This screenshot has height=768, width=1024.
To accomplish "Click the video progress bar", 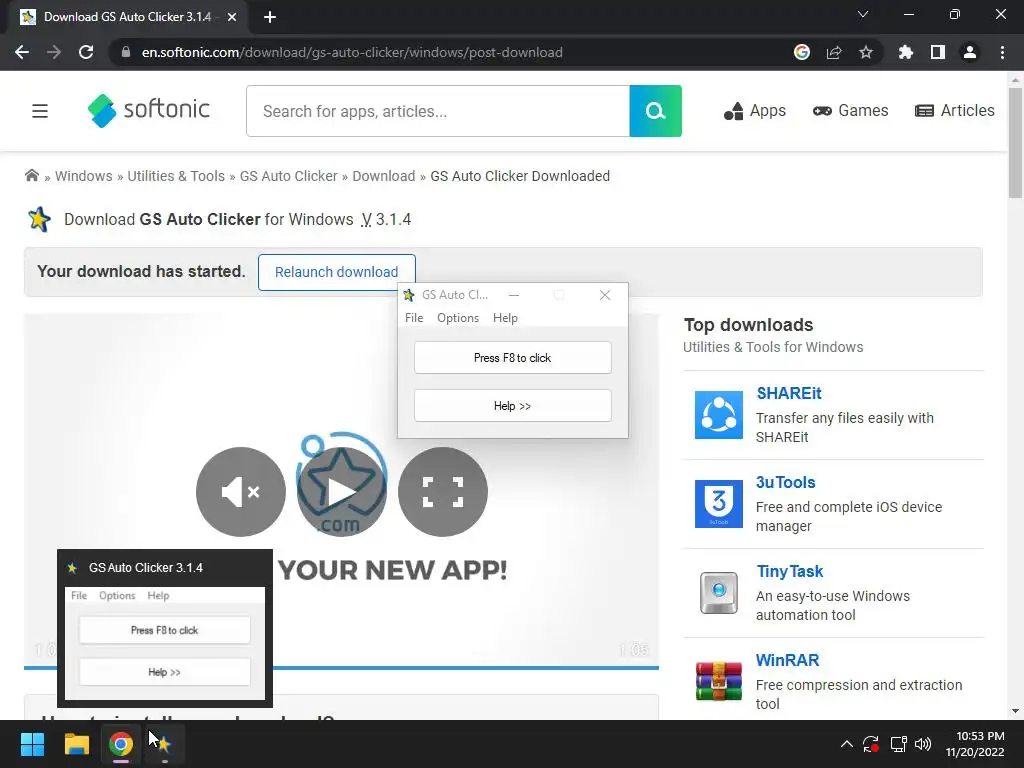I will point(466,667).
